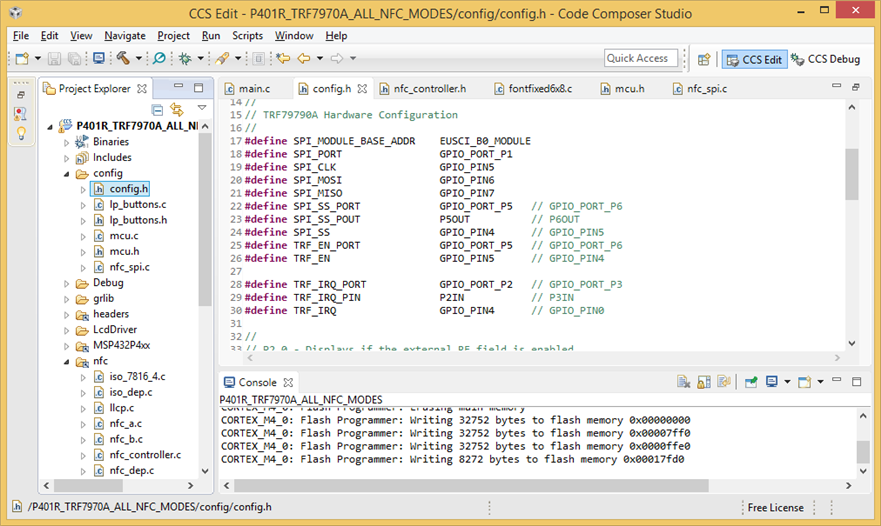Click the Back navigation arrow icon

[x=305, y=59]
